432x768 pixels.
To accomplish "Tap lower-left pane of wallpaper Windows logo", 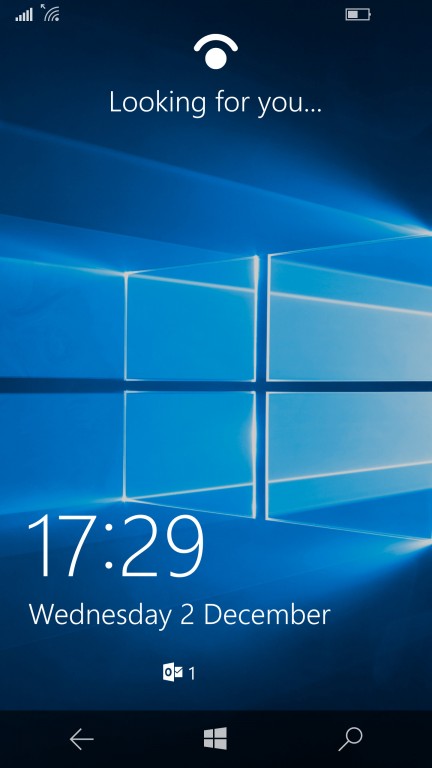I will click(190, 453).
